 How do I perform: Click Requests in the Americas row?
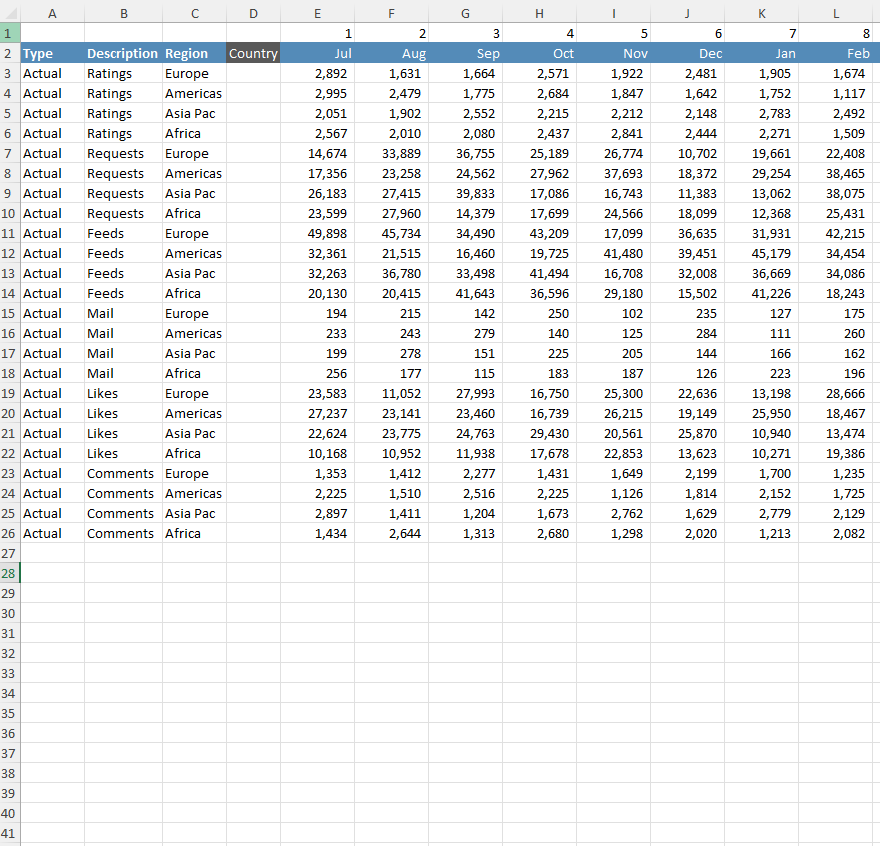coord(123,173)
